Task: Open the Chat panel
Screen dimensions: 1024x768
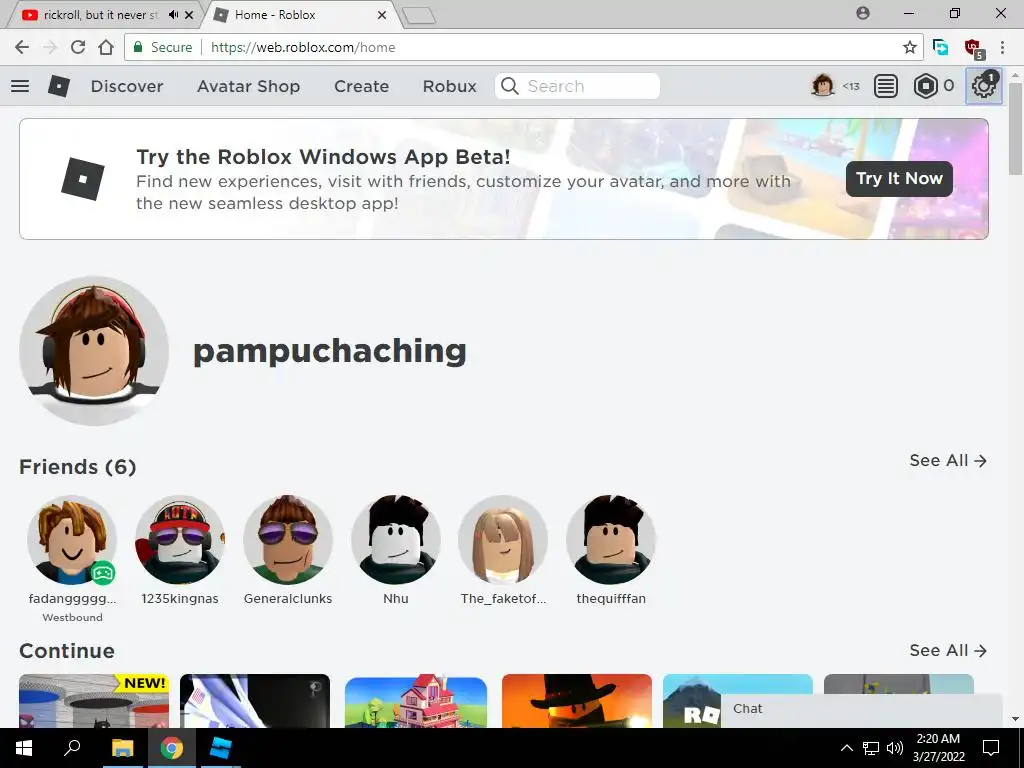Action: click(x=861, y=709)
